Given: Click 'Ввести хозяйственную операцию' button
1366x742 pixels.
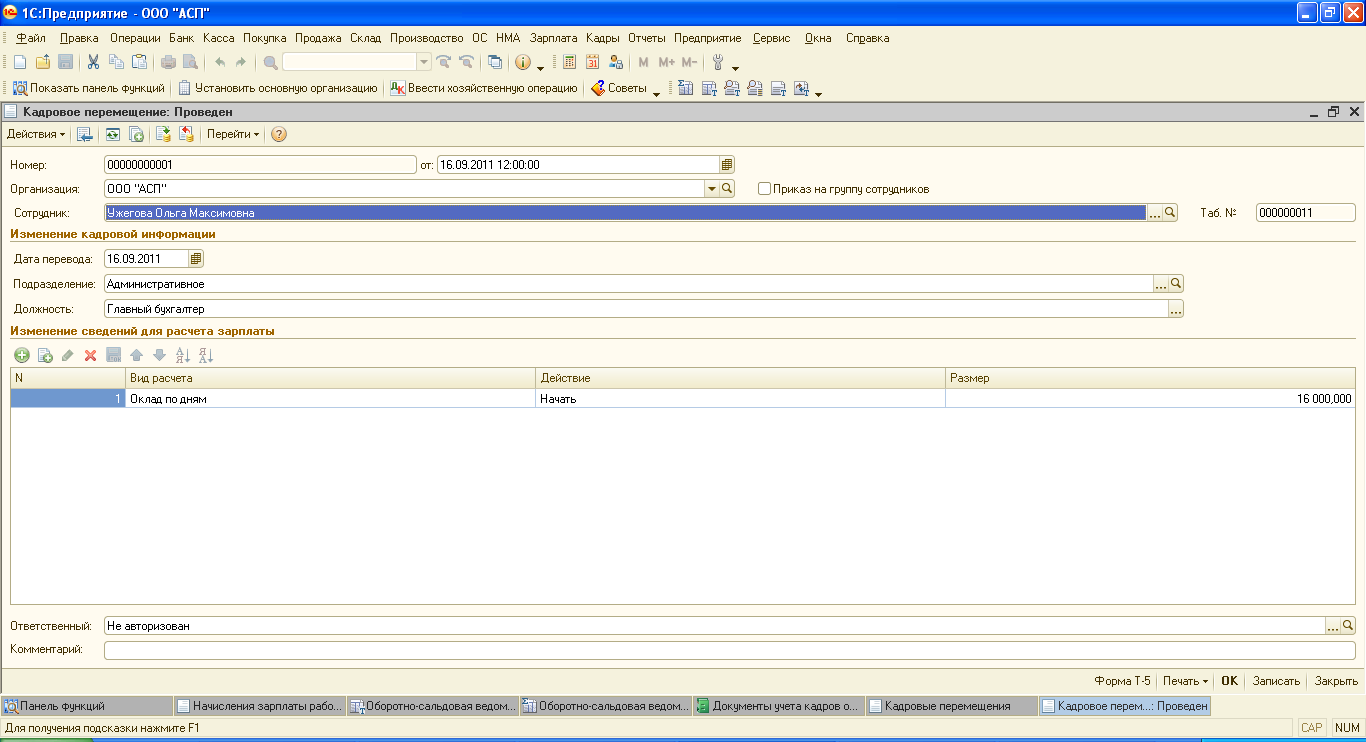Looking at the screenshot, I should pyautogui.click(x=484, y=88).
